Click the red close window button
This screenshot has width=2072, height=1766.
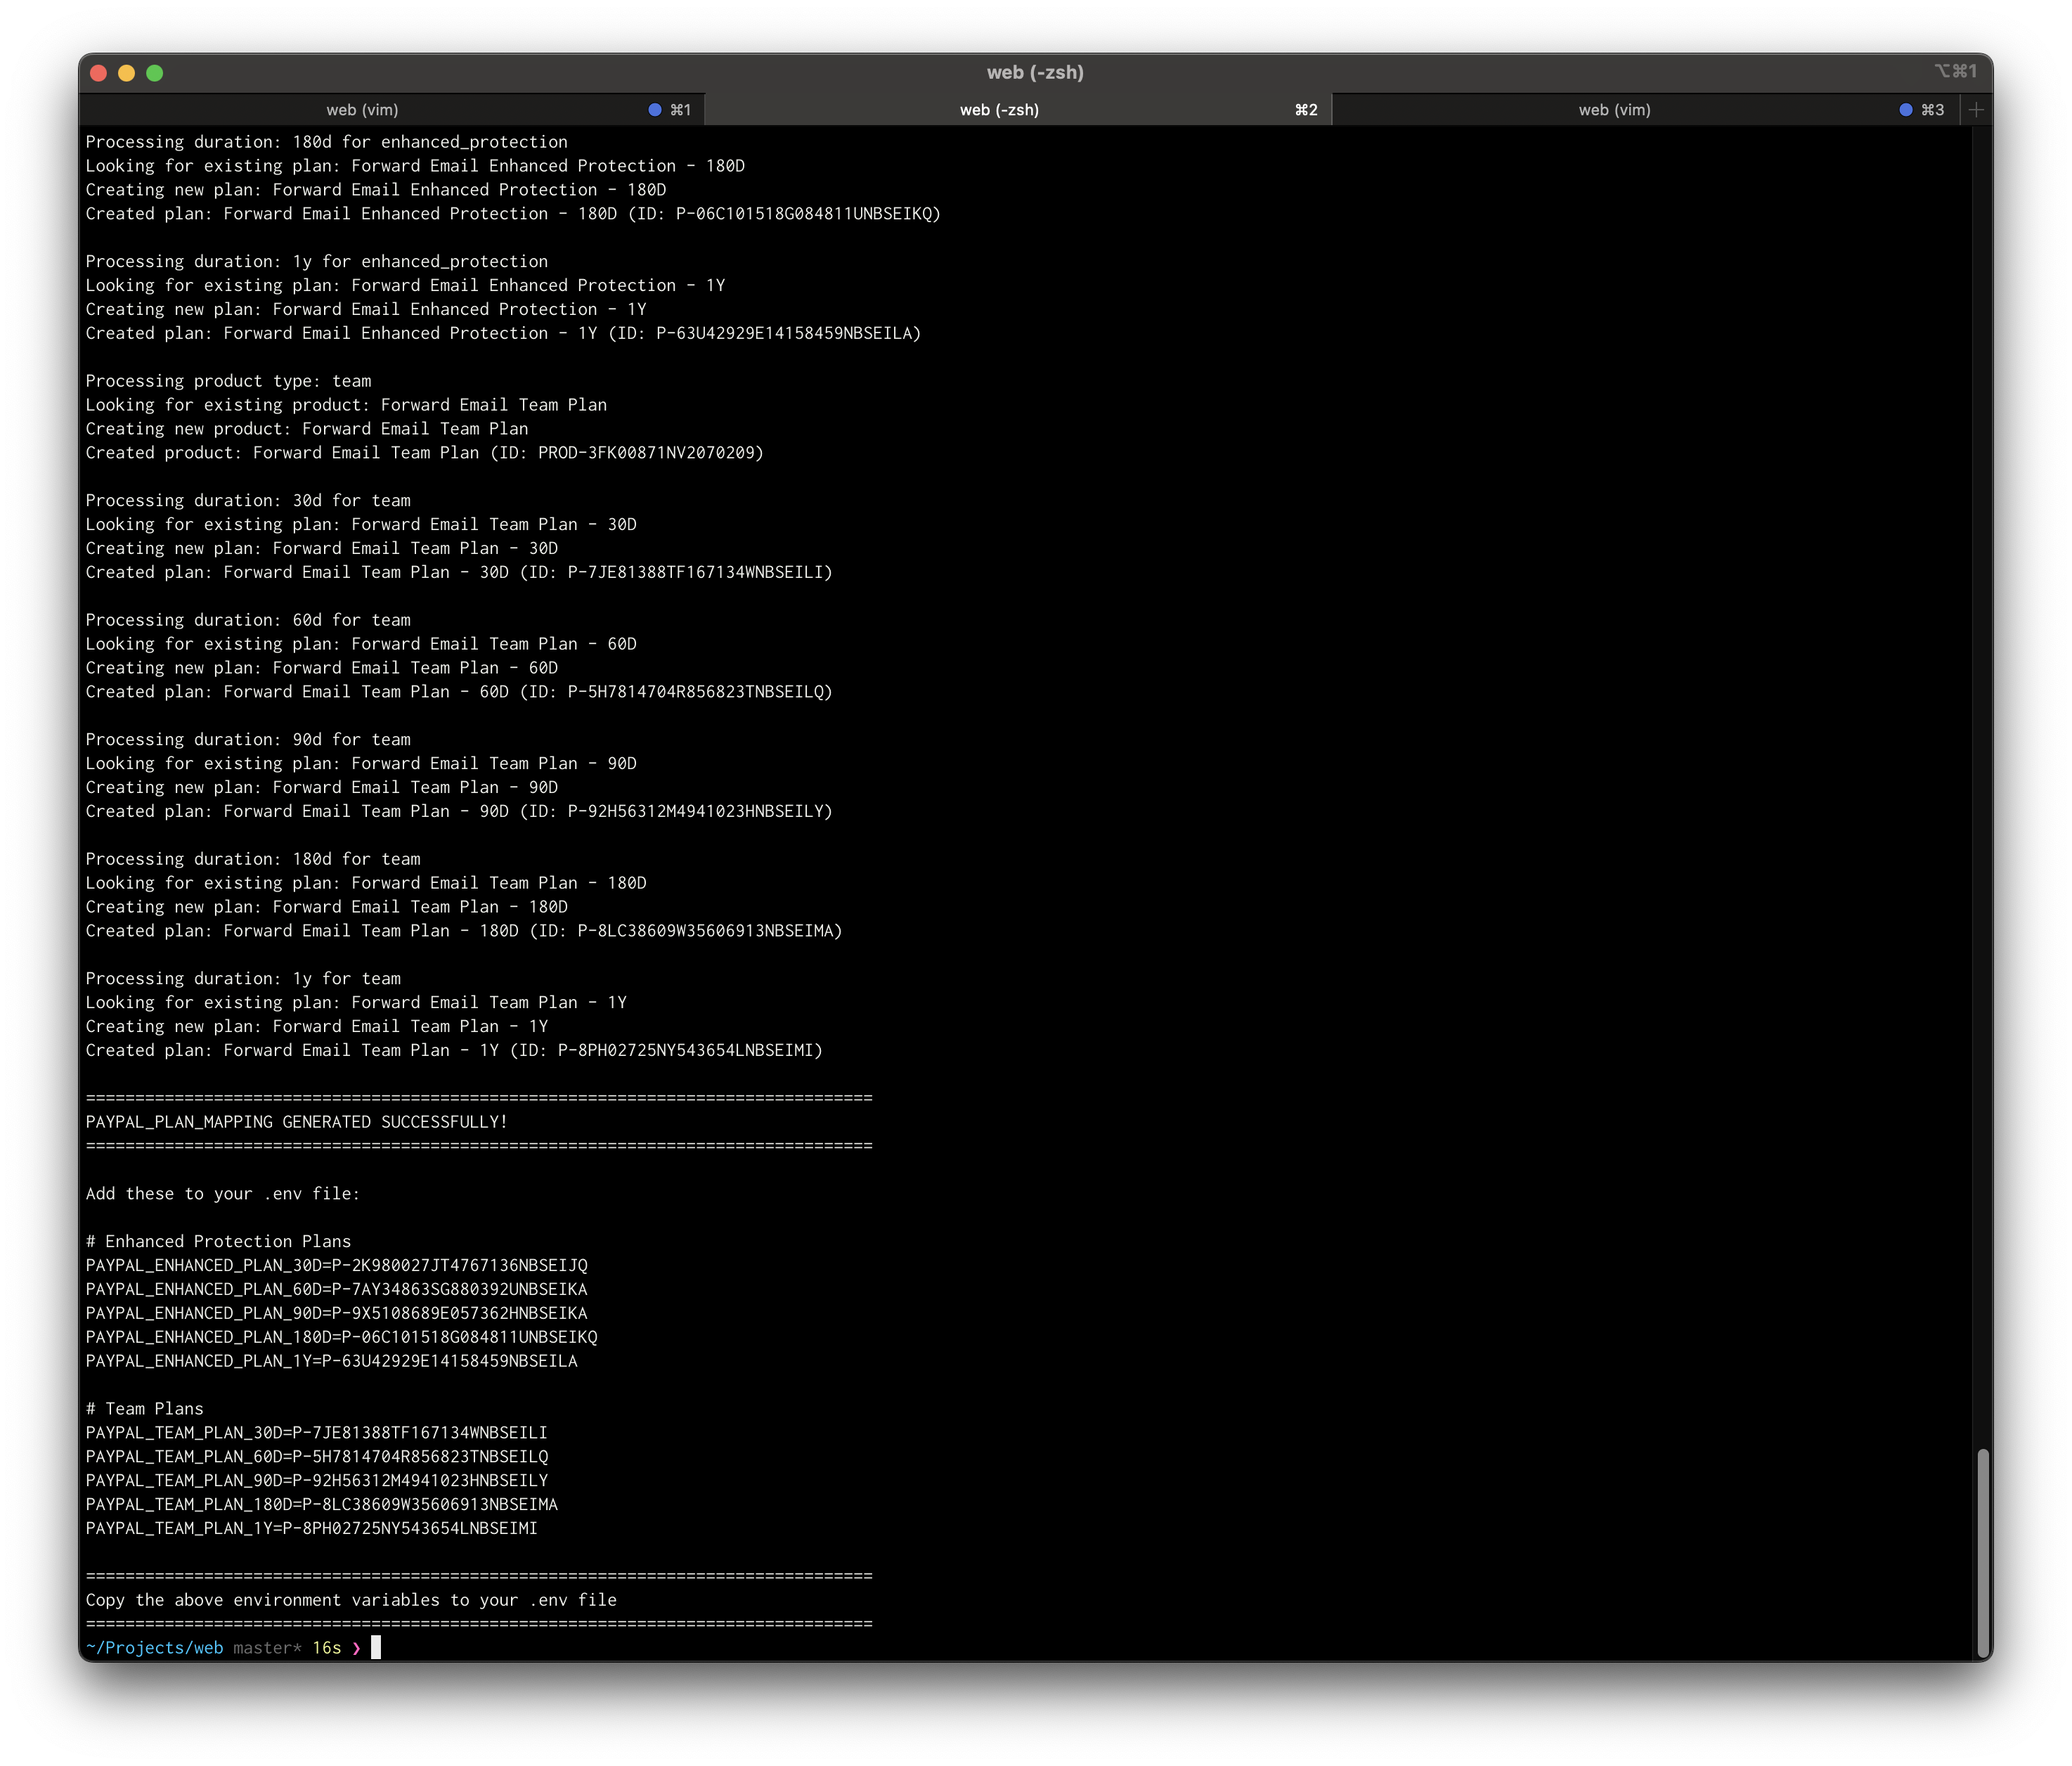(x=98, y=73)
